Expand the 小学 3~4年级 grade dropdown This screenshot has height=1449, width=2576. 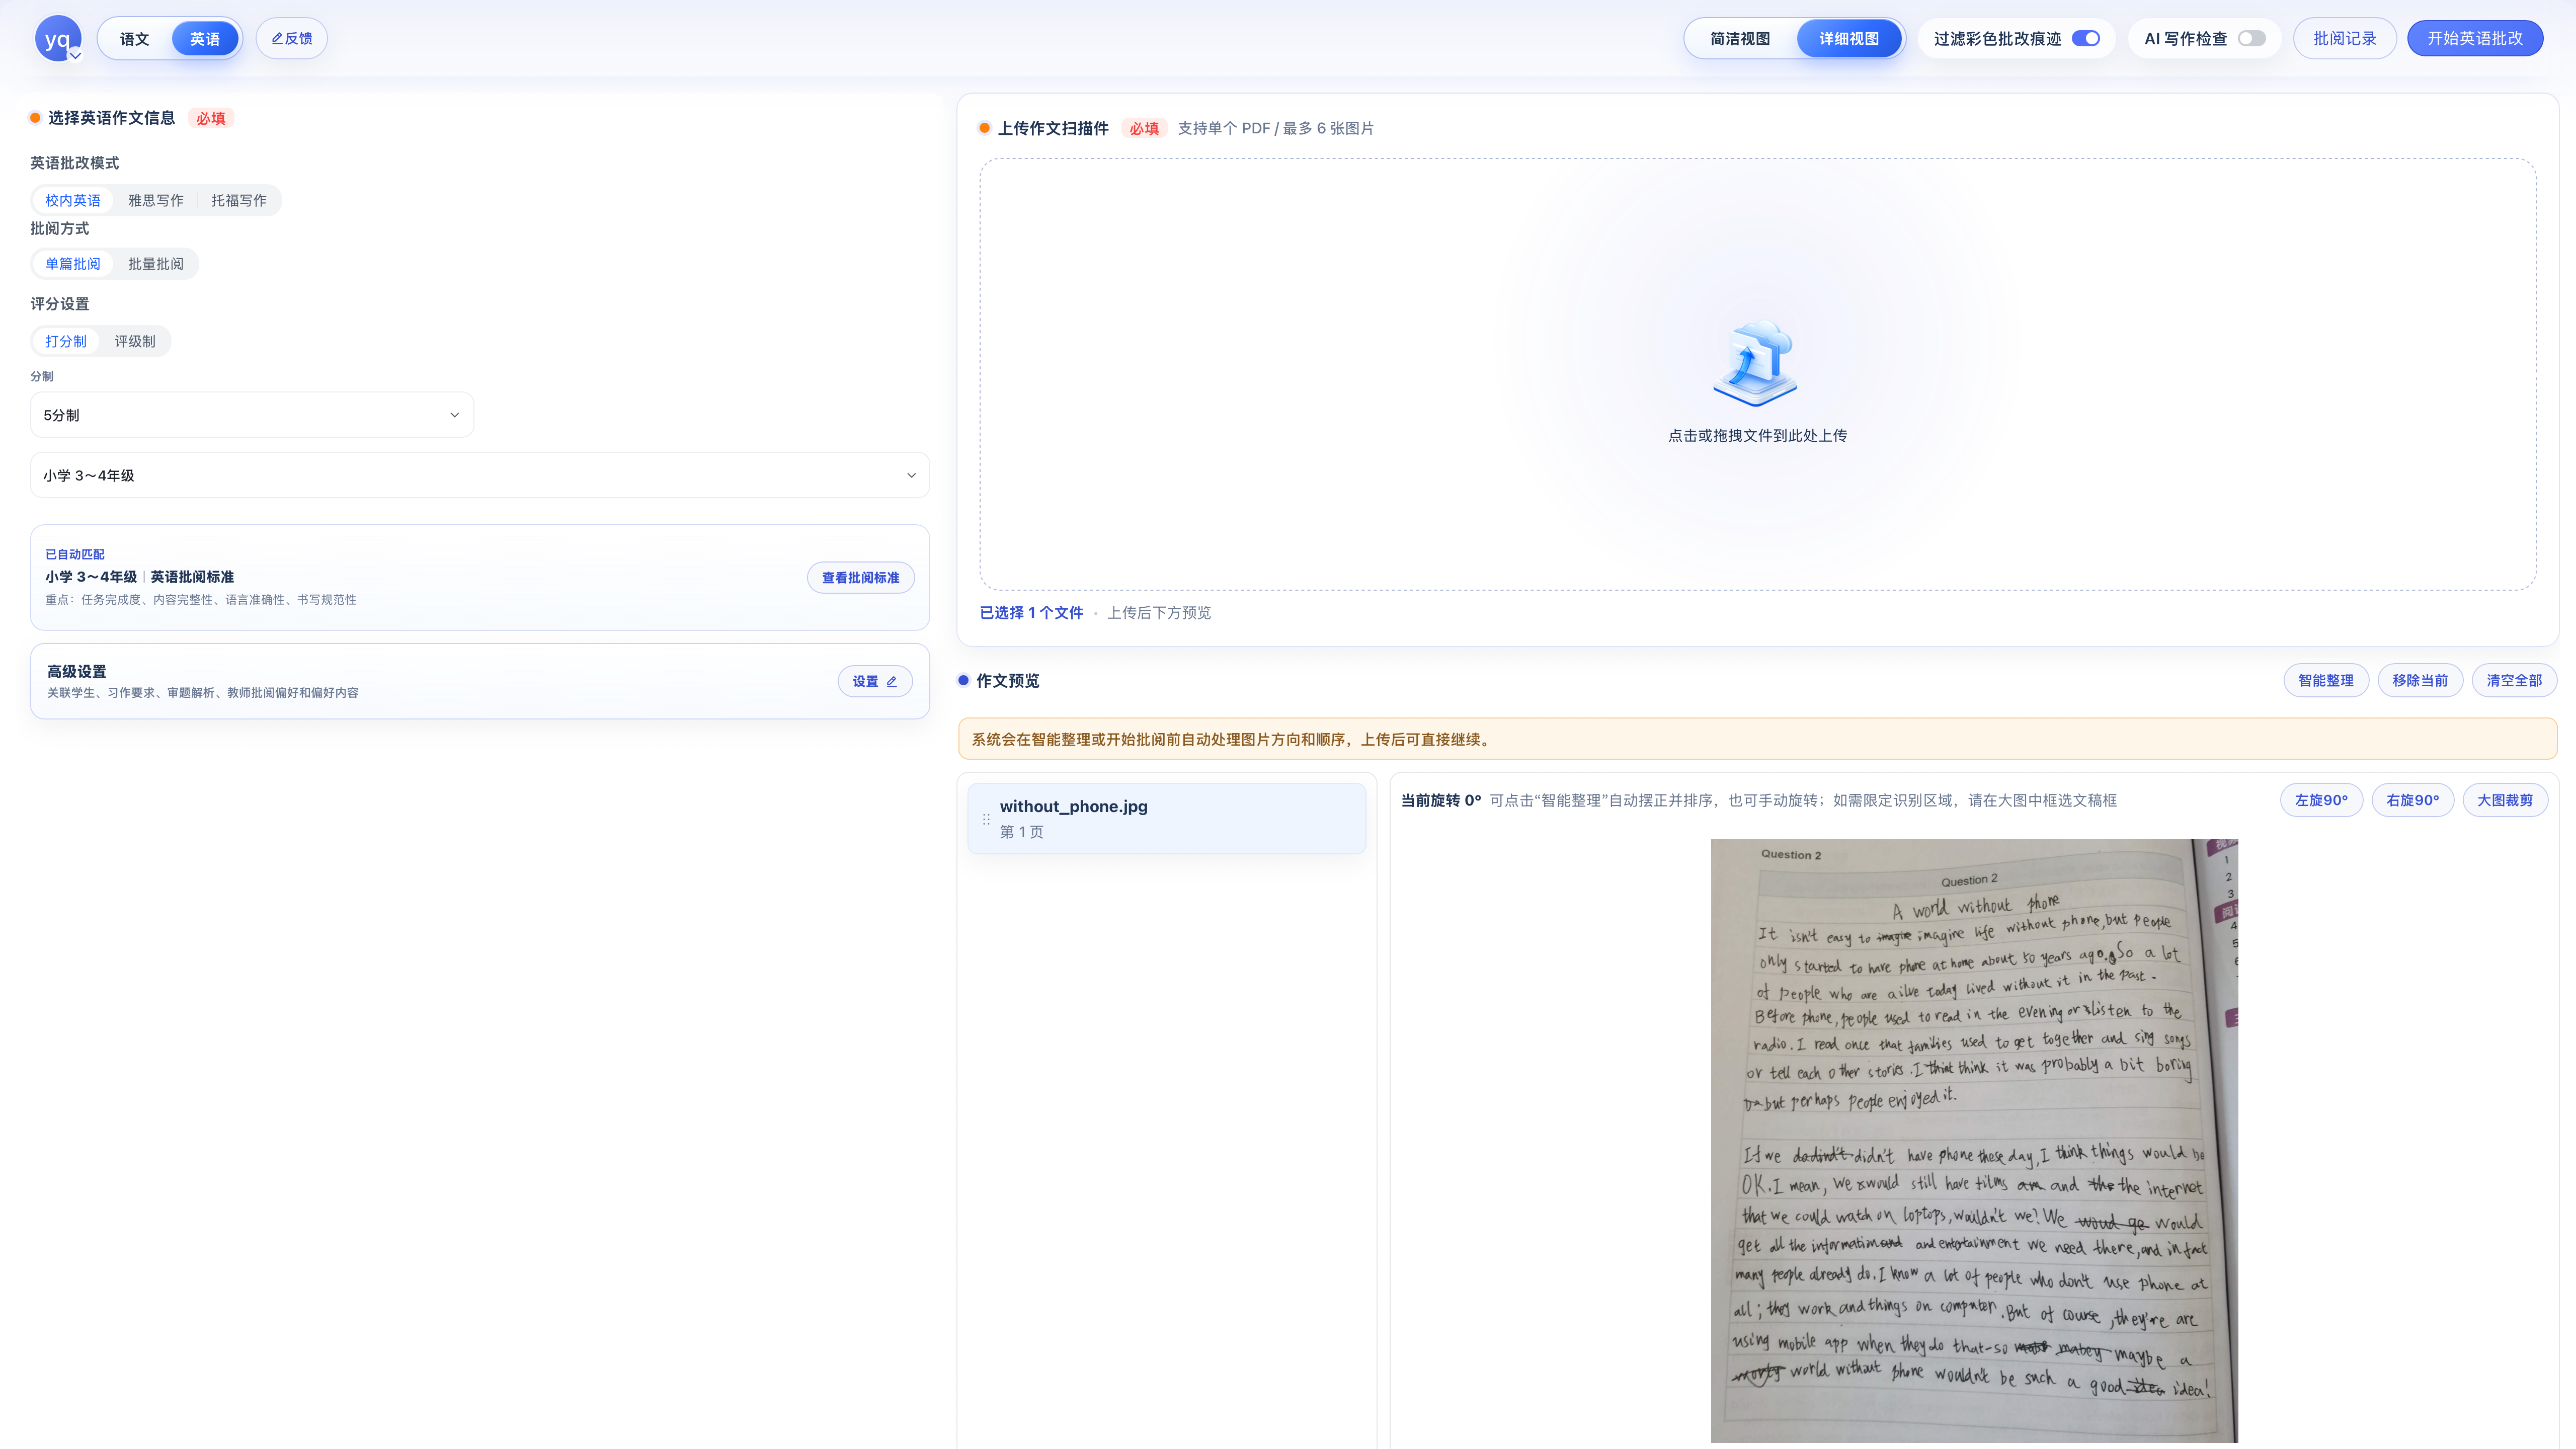pyautogui.click(x=480, y=475)
